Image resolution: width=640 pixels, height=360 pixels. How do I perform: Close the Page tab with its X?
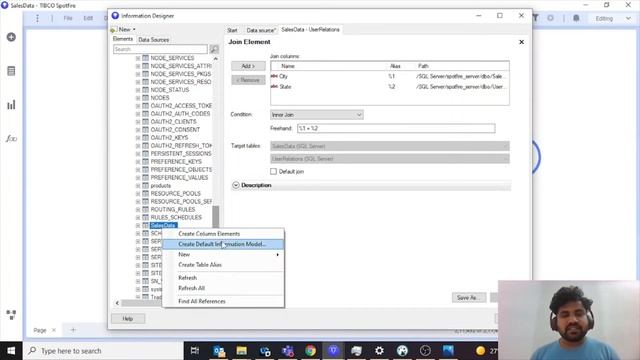pos(53,330)
